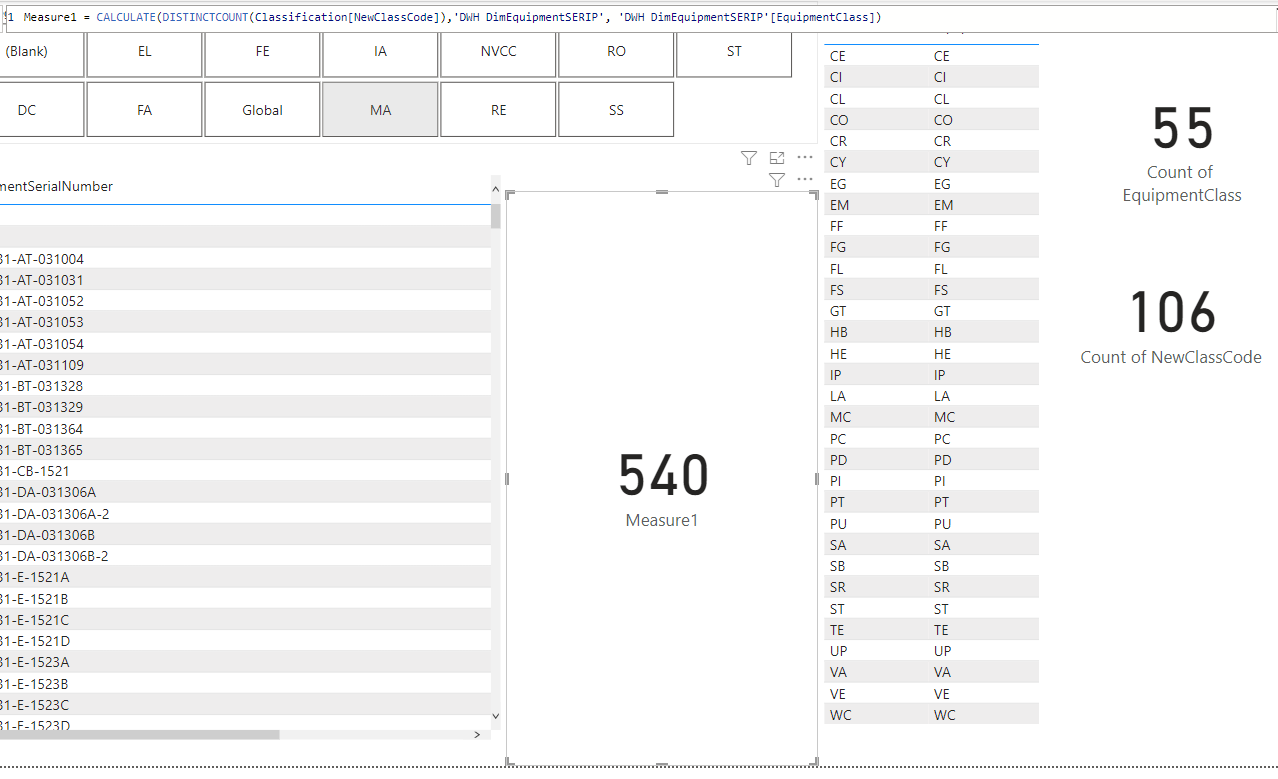The width and height of the screenshot is (1278, 779).
Task: Click CE in first class column
Action: 838,56
